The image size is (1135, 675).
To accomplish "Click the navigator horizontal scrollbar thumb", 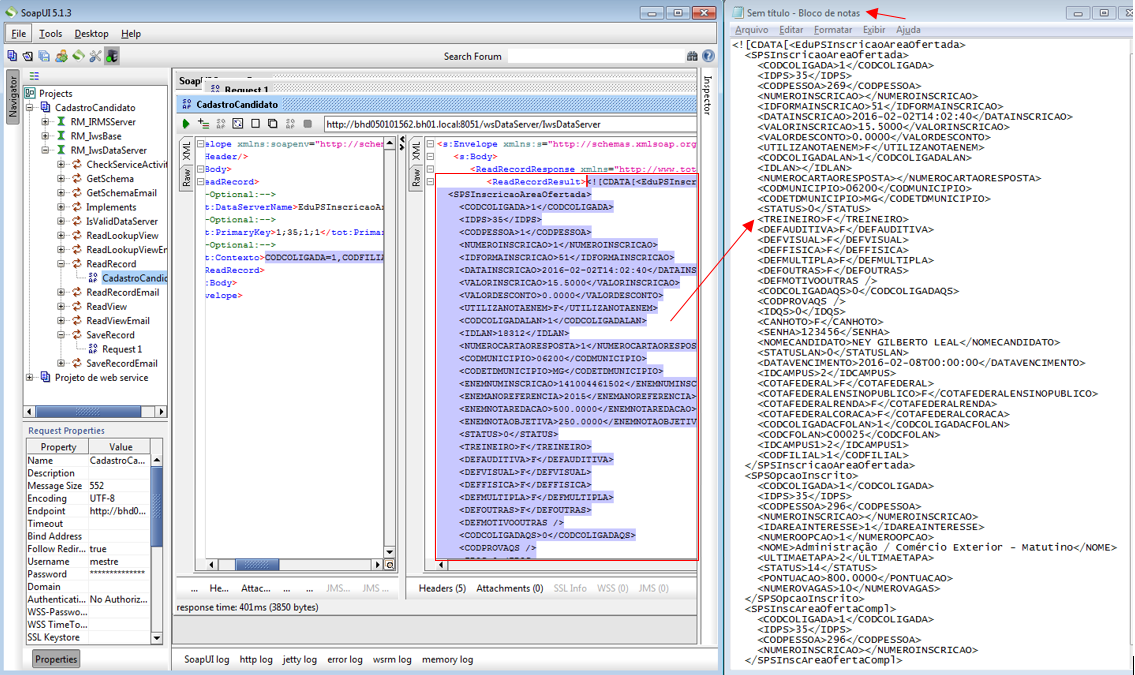I will (88, 411).
